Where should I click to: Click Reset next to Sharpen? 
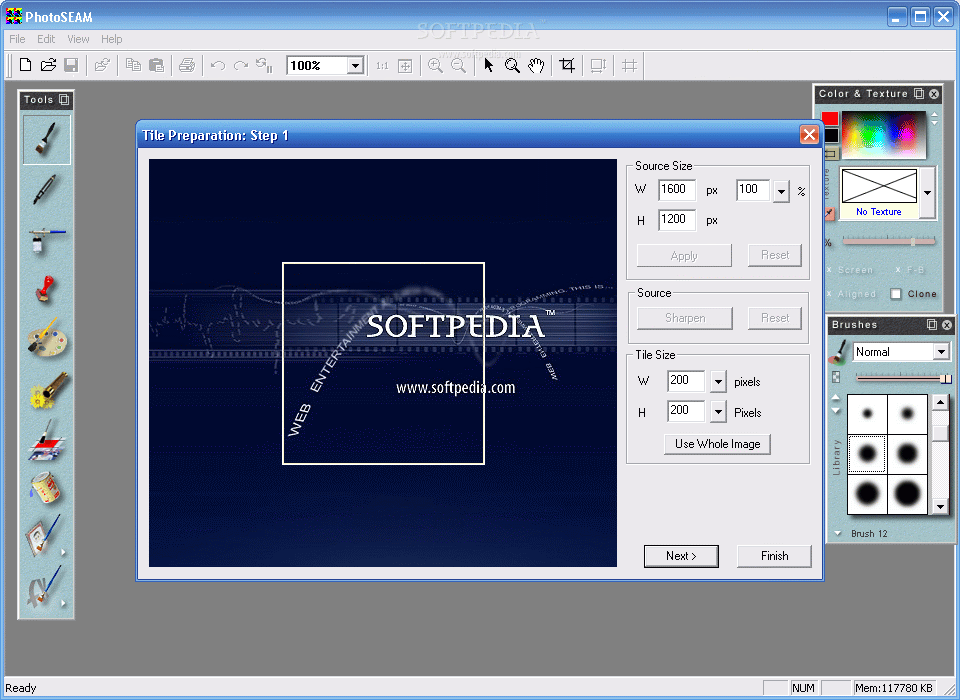click(774, 318)
